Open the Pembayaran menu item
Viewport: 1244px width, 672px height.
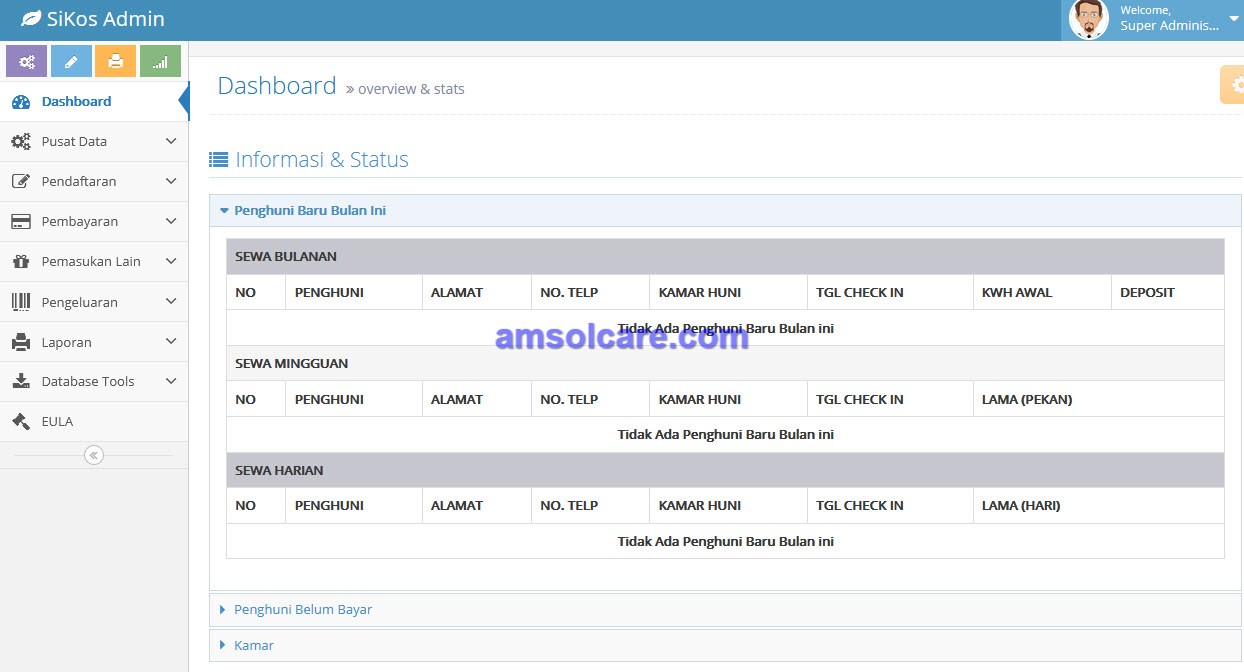[x=94, y=222]
